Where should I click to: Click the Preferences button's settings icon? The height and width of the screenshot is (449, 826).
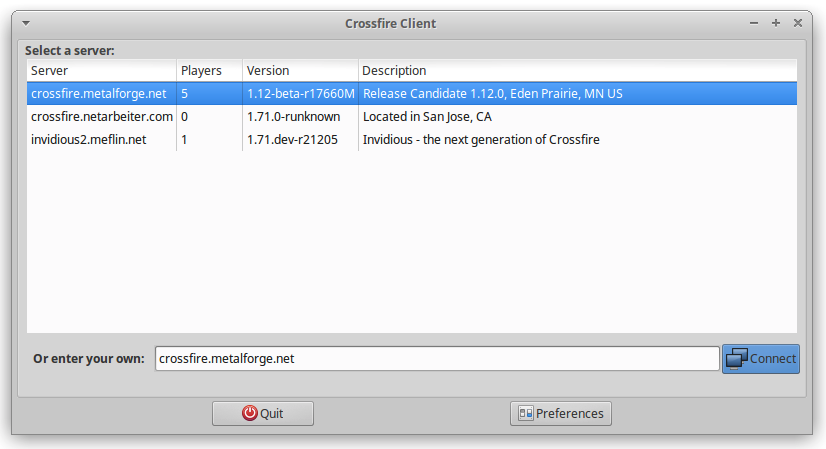(x=525, y=413)
